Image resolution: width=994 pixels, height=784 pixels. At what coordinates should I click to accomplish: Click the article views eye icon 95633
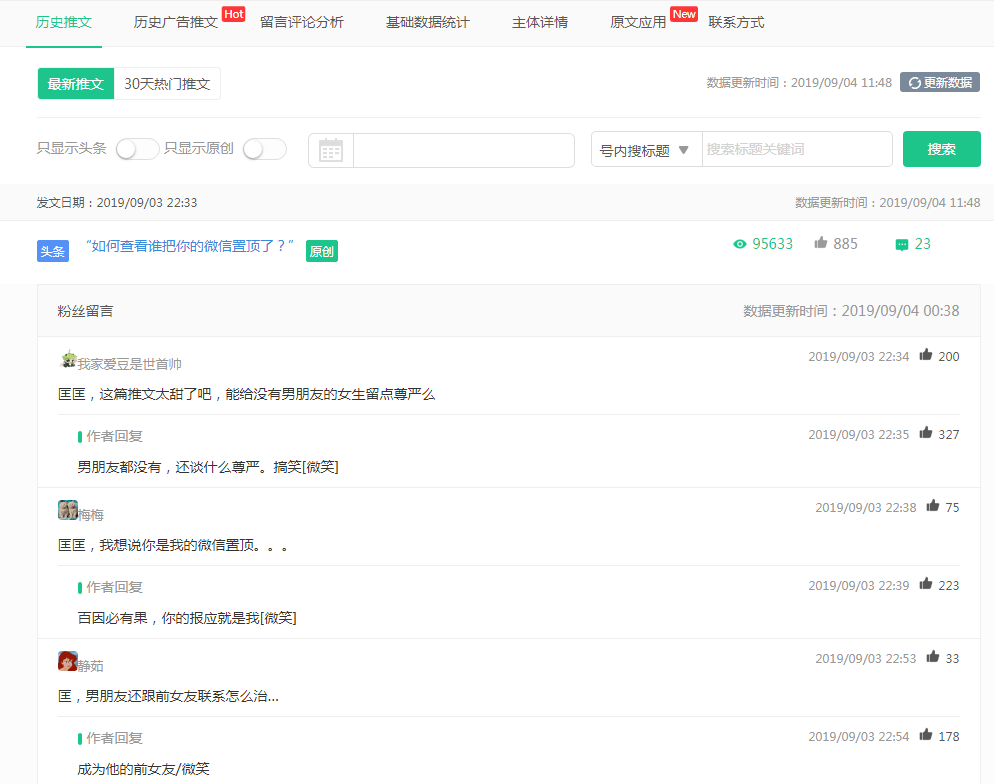coord(739,244)
